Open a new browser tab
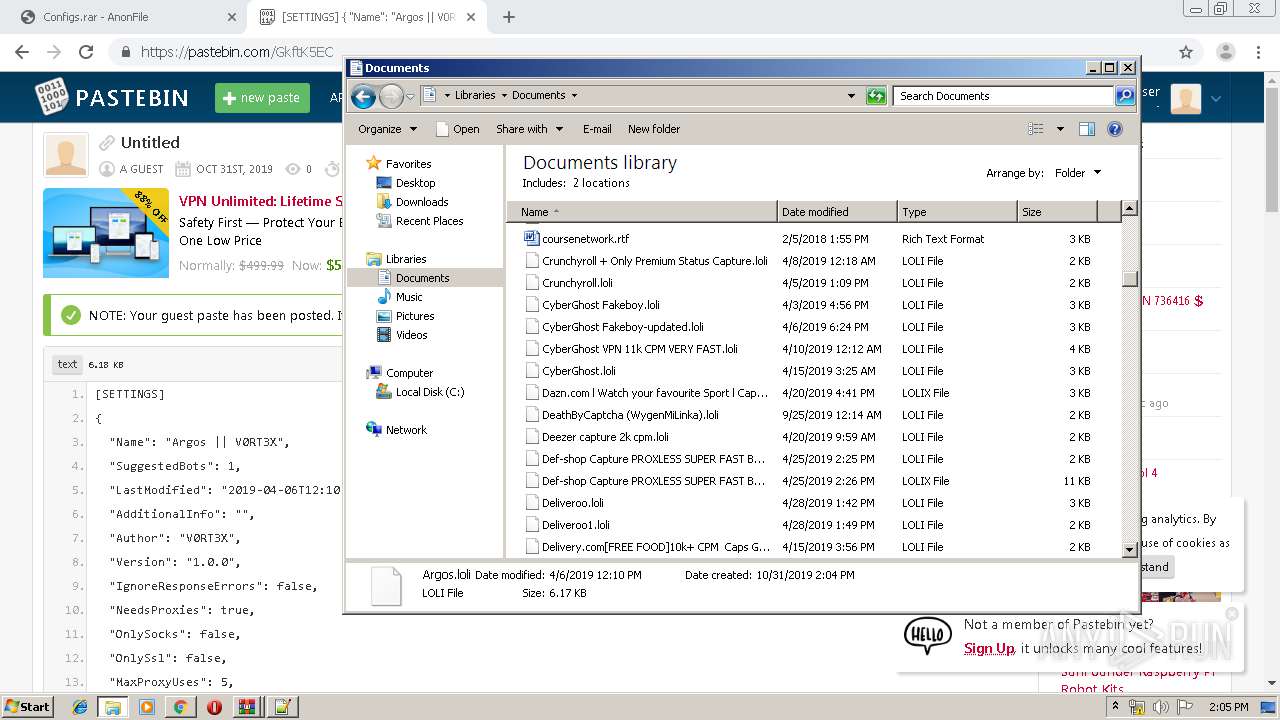This screenshot has height=720, width=1280. click(x=509, y=17)
